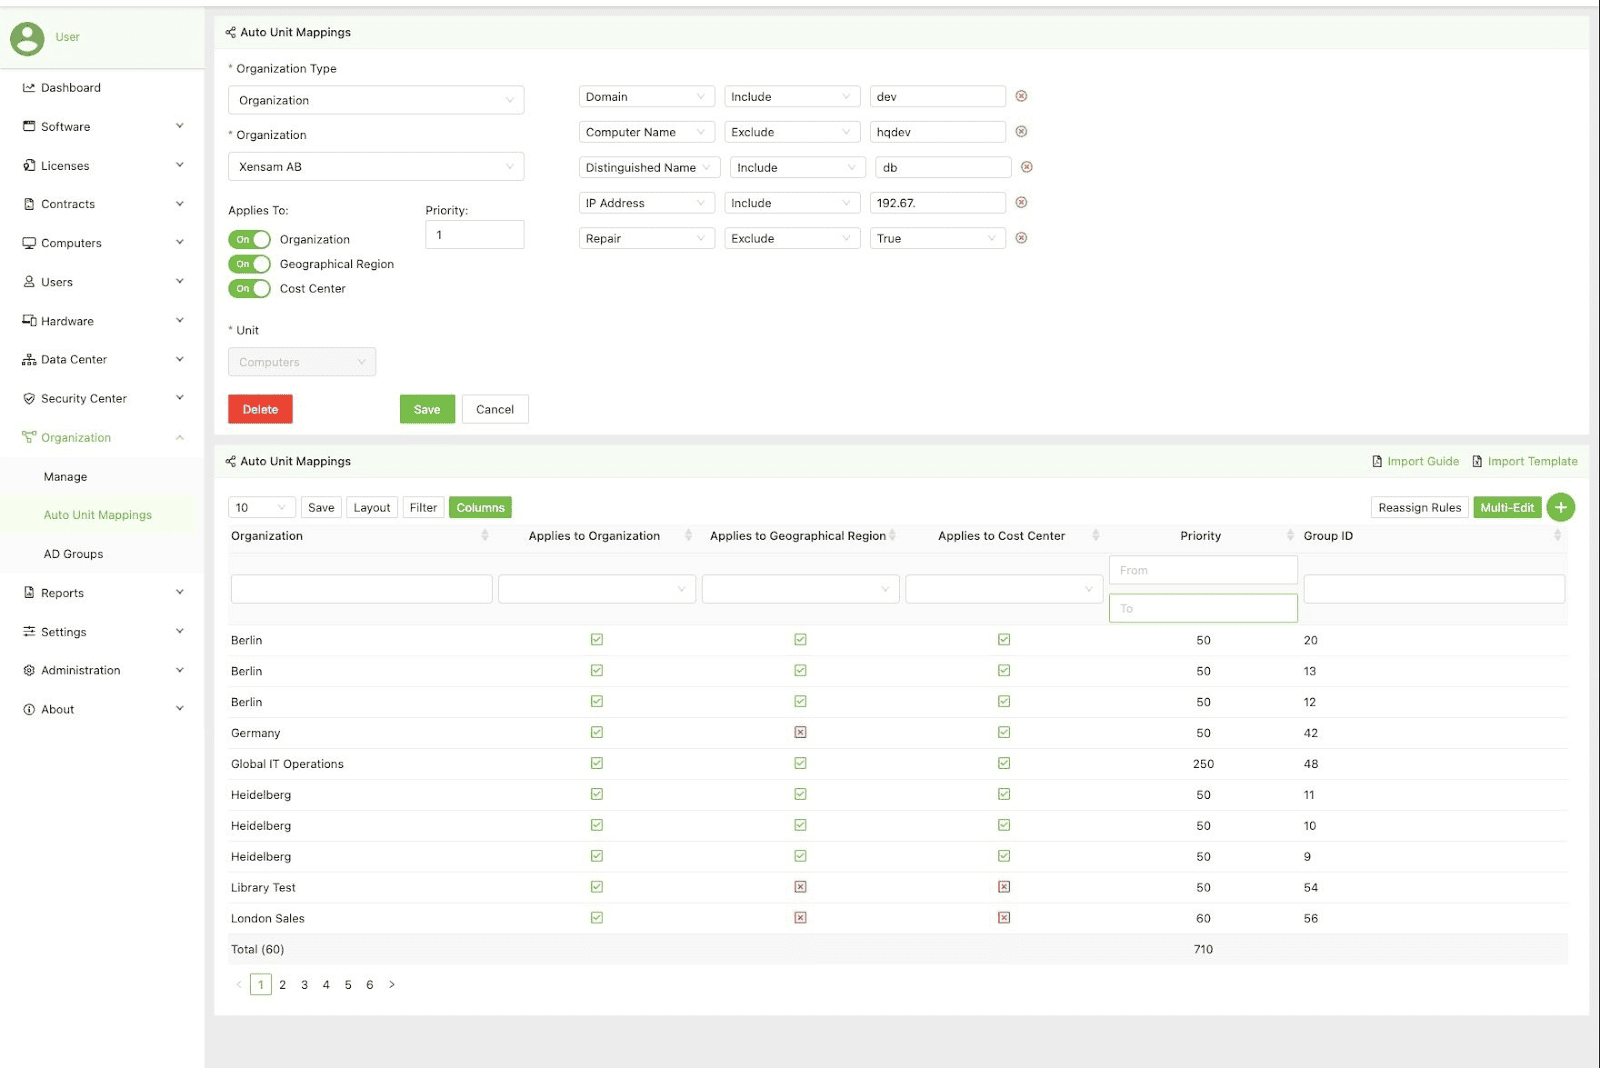Open the Organization Type dropdown
The height and width of the screenshot is (1068, 1600).
point(376,100)
